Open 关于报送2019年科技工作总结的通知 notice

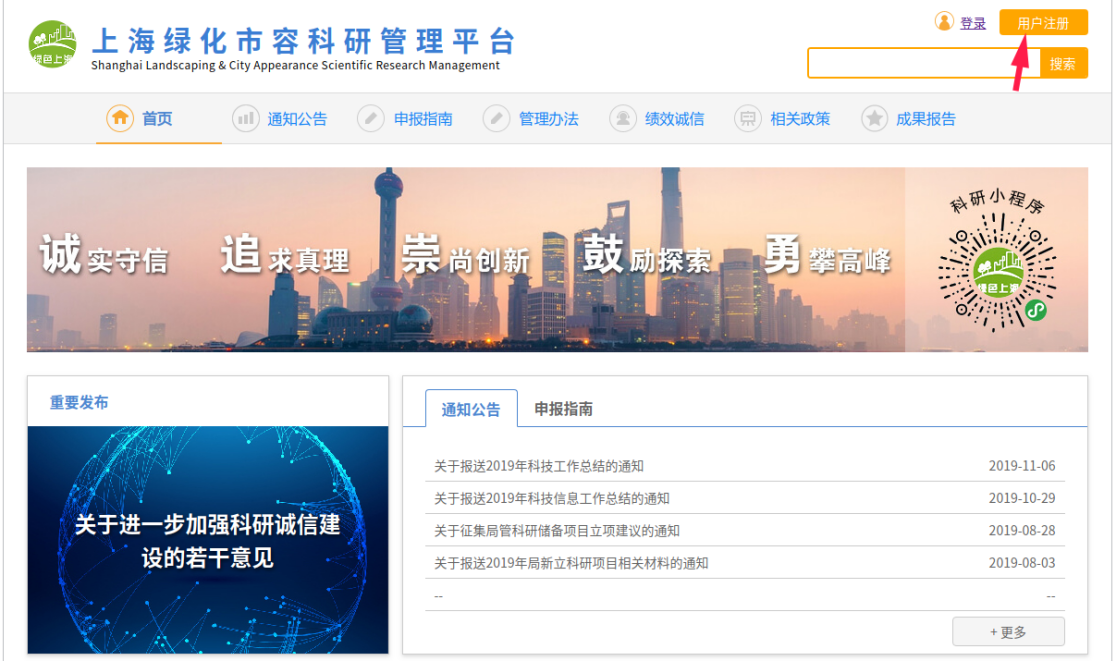(x=538, y=466)
